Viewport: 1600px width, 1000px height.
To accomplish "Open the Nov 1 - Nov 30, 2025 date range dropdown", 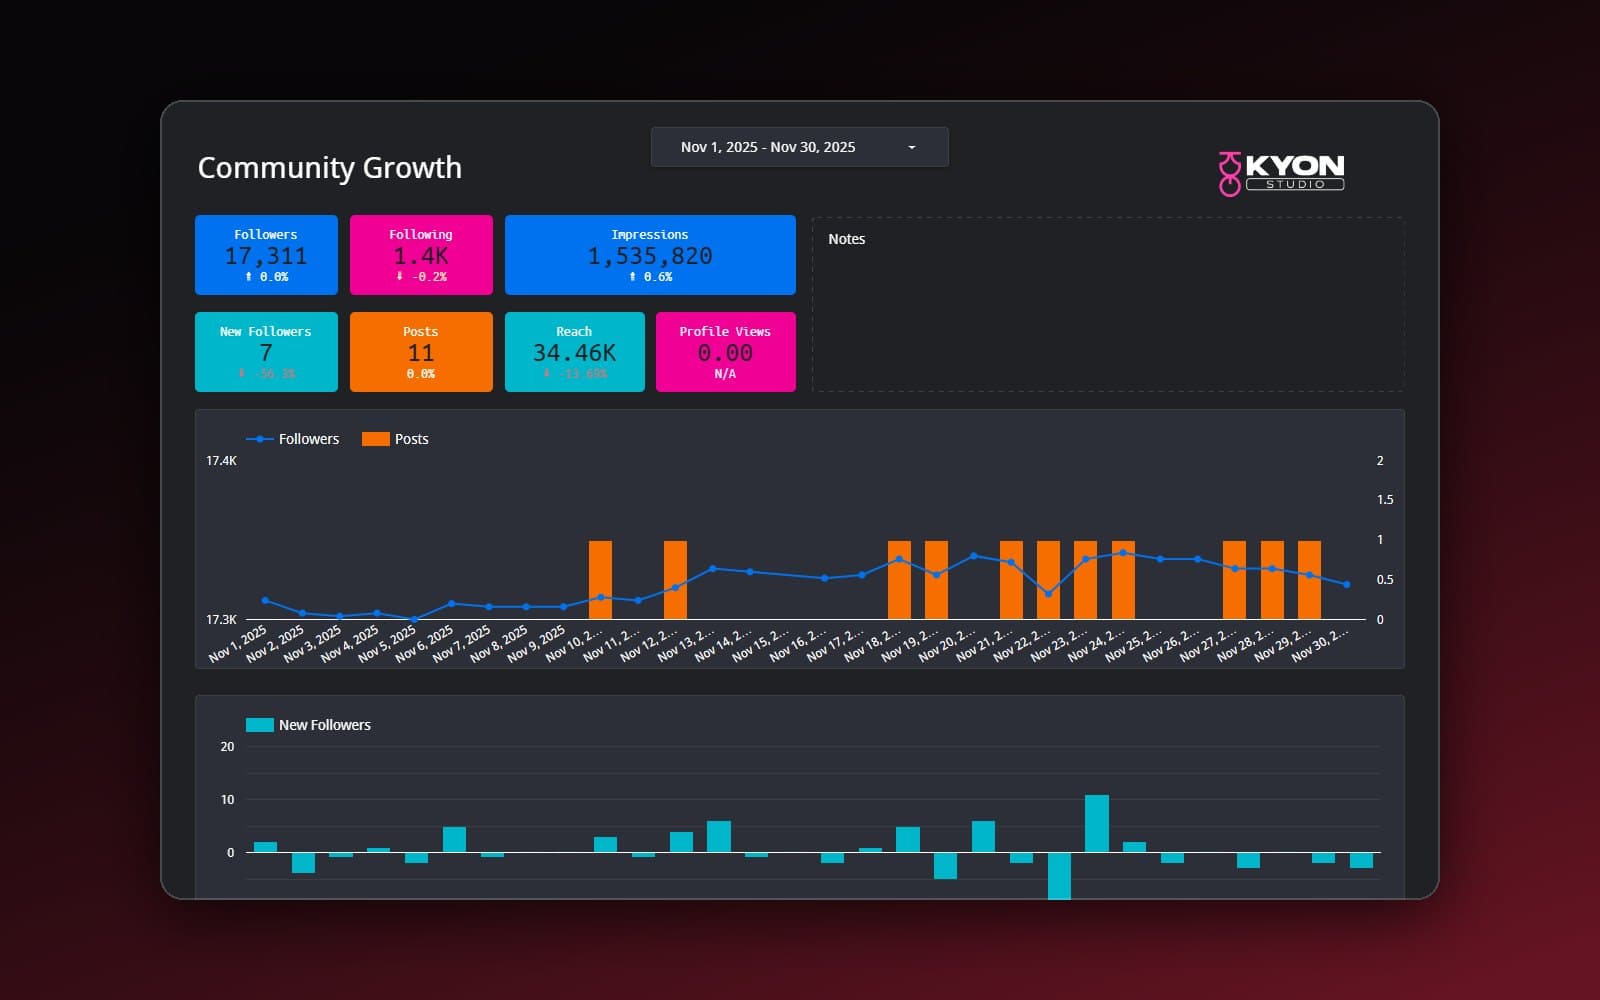I will pos(799,147).
